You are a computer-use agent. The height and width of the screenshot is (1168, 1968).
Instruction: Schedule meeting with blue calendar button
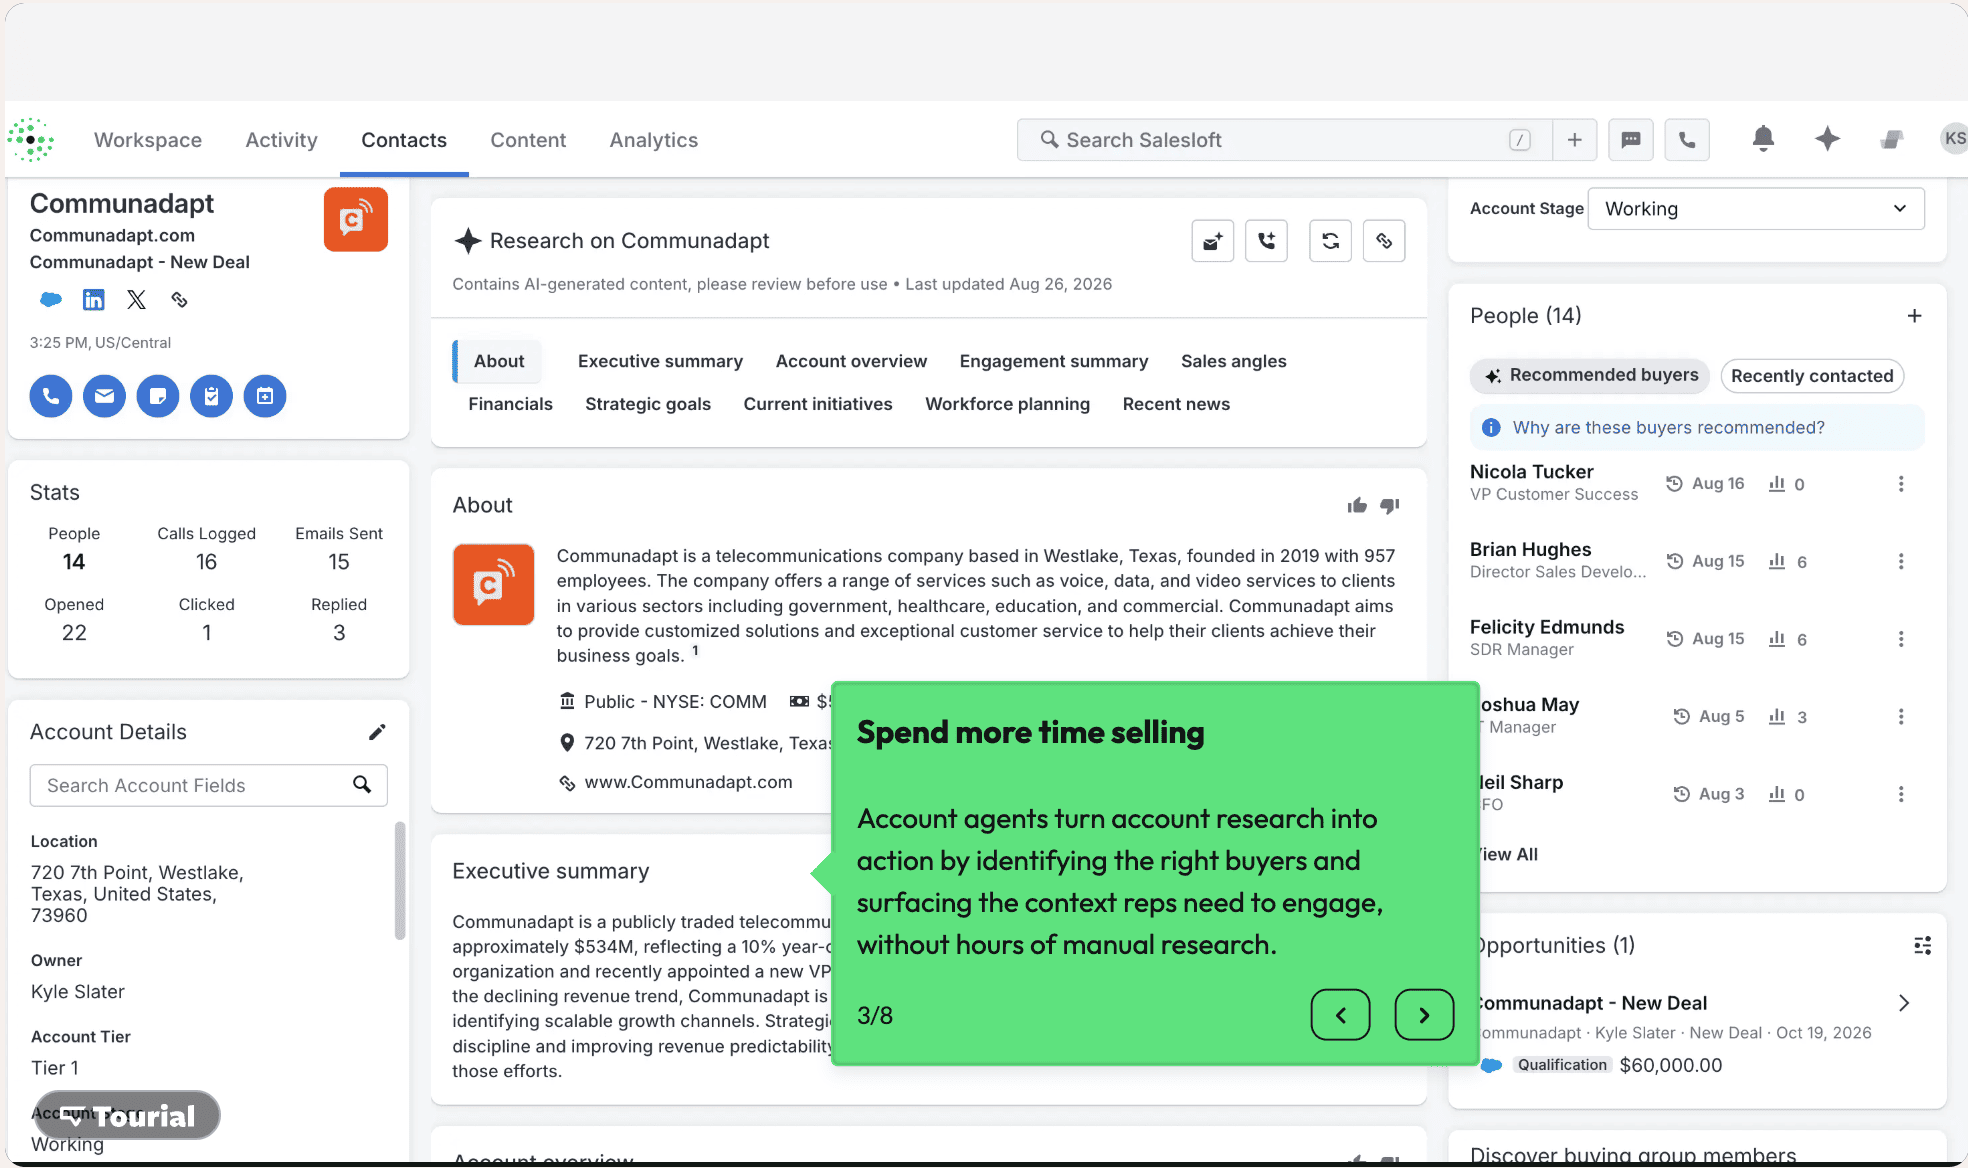pyautogui.click(x=265, y=396)
